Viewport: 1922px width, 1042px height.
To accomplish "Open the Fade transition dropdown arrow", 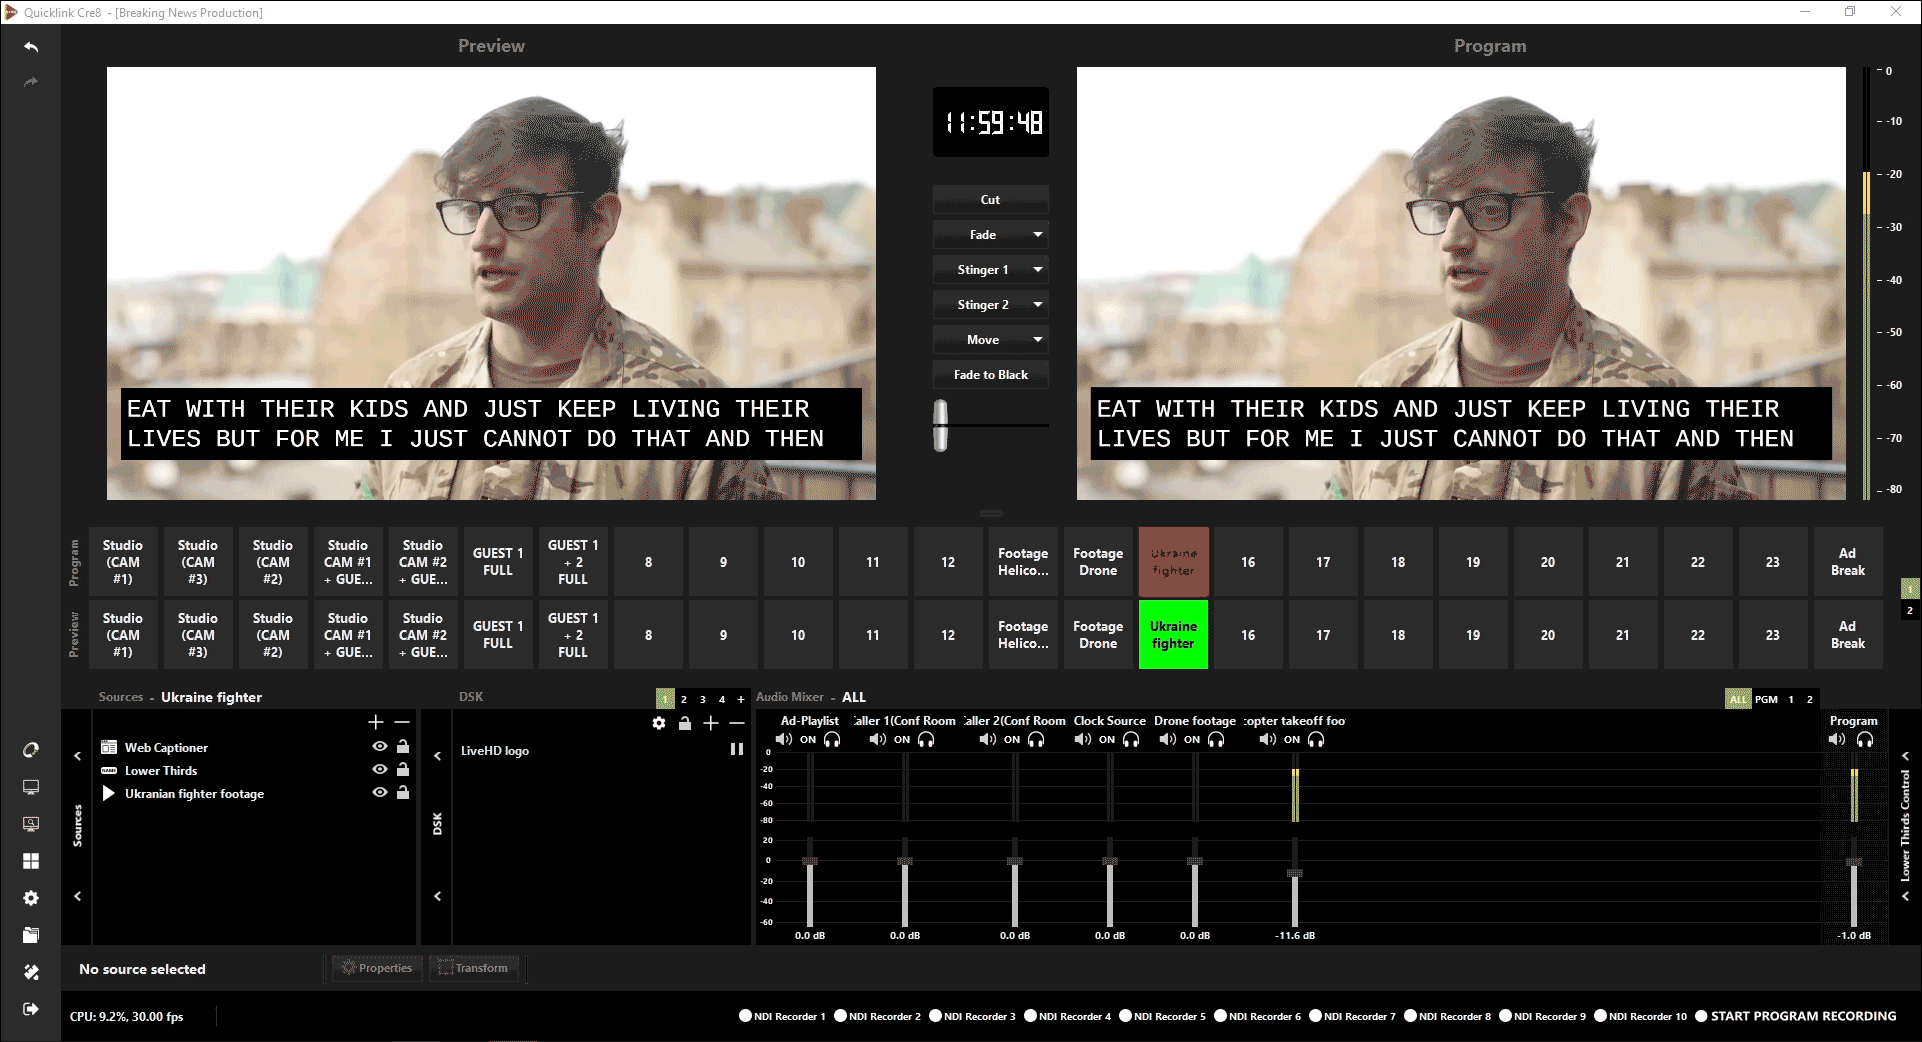I will pyautogui.click(x=1038, y=235).
